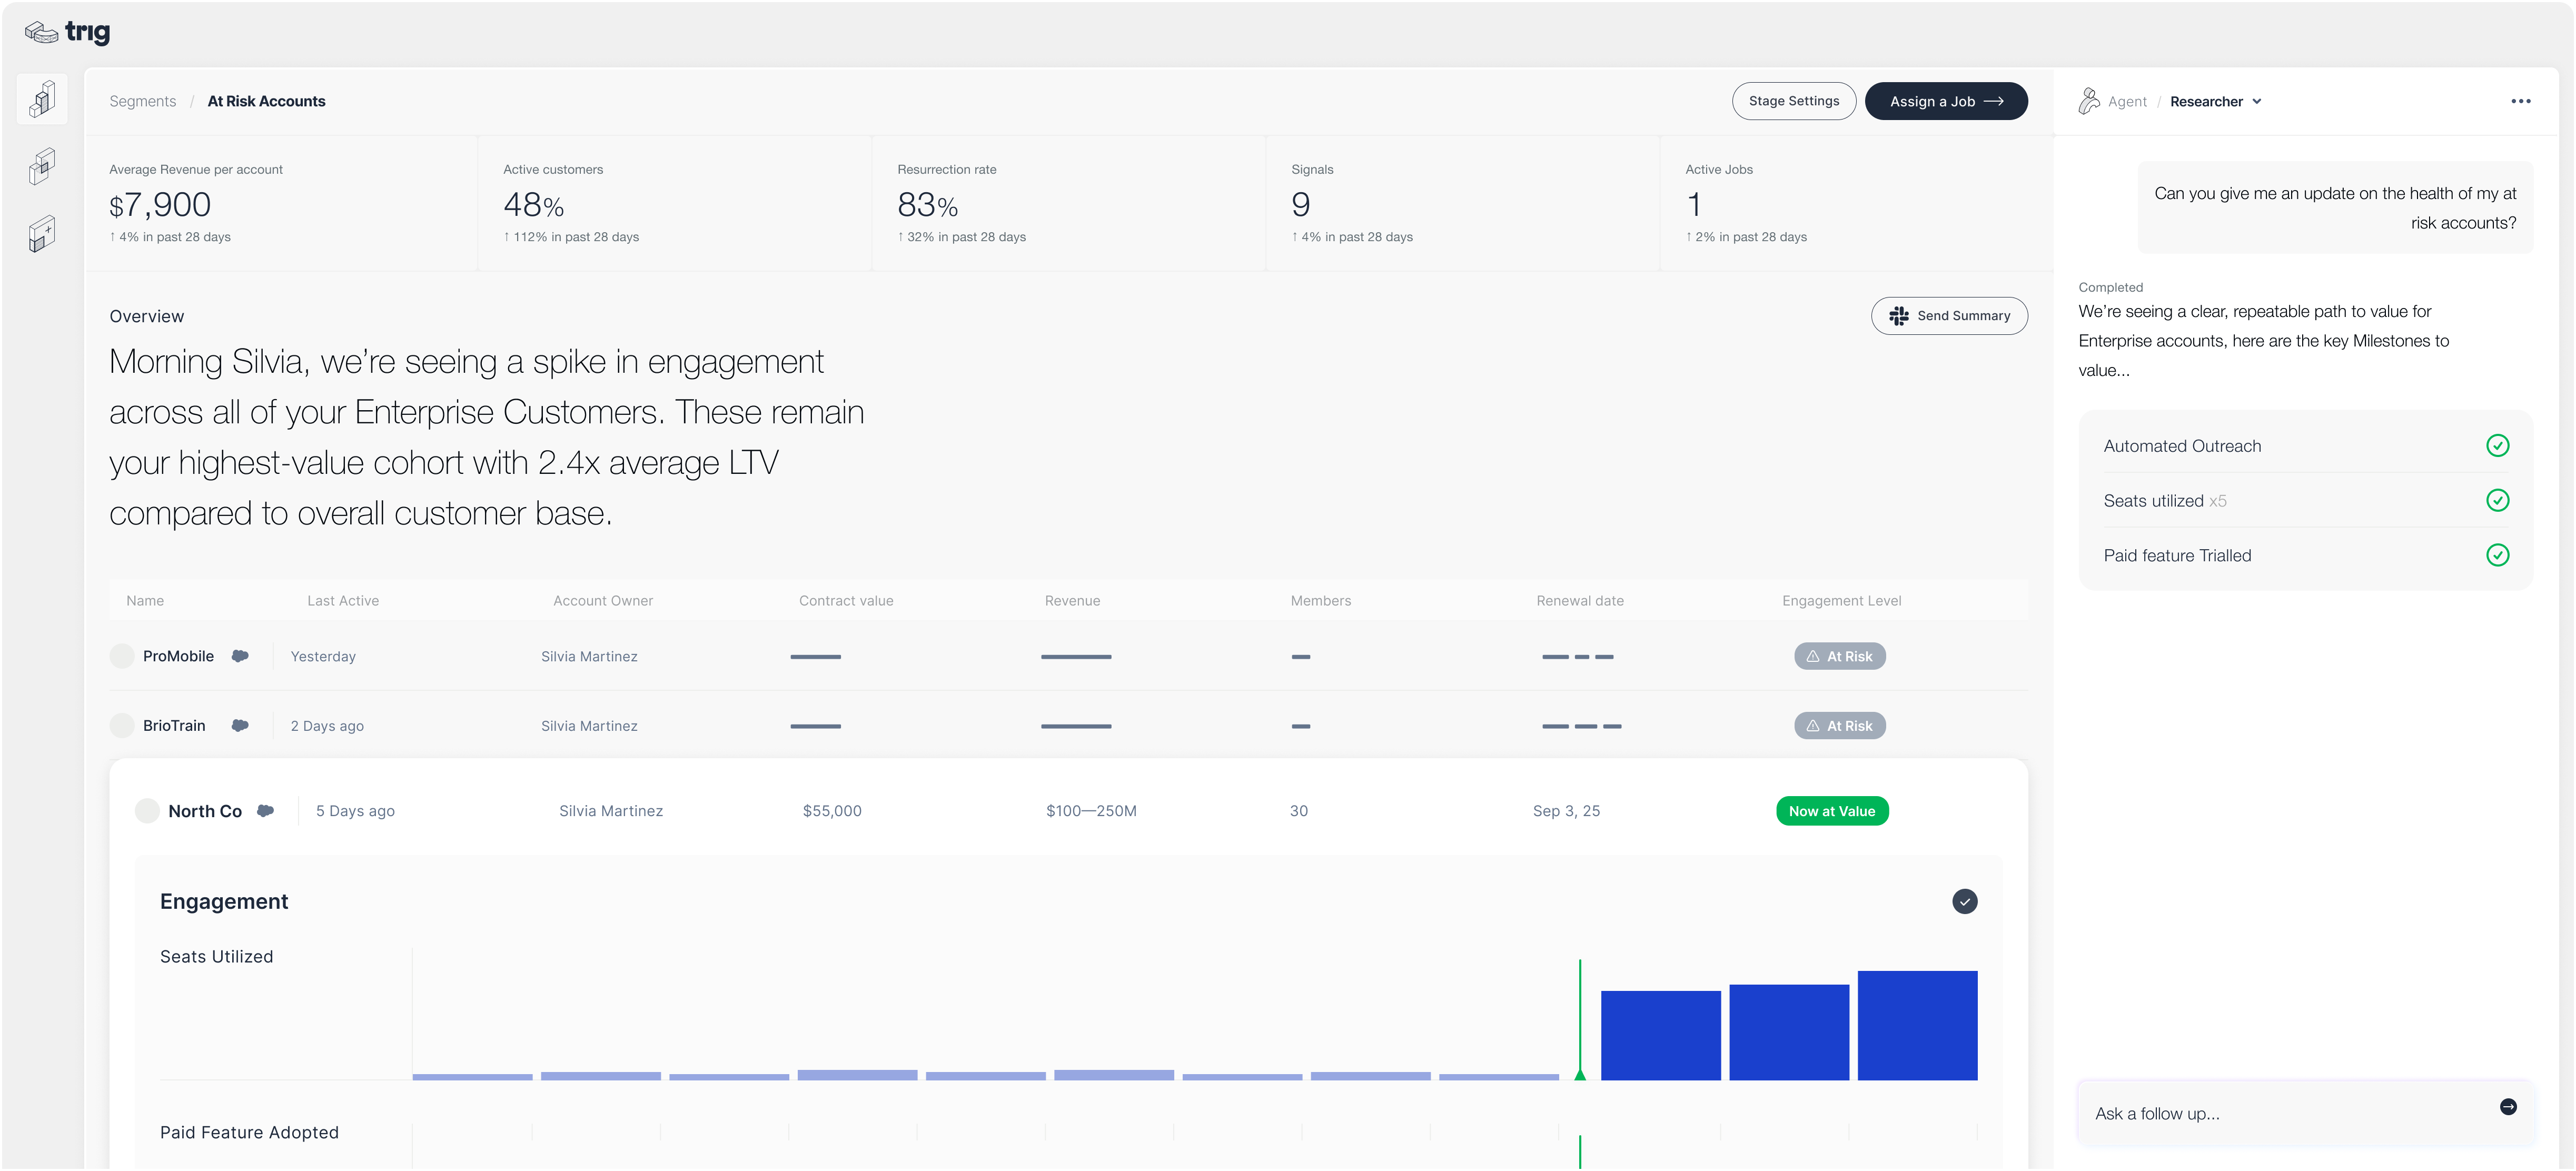This screenshot has height=1171, width=2576.
Task: Click the Salesforce cloud icon beside North Co
Action: pyautogui.click(x=265, y=811)
